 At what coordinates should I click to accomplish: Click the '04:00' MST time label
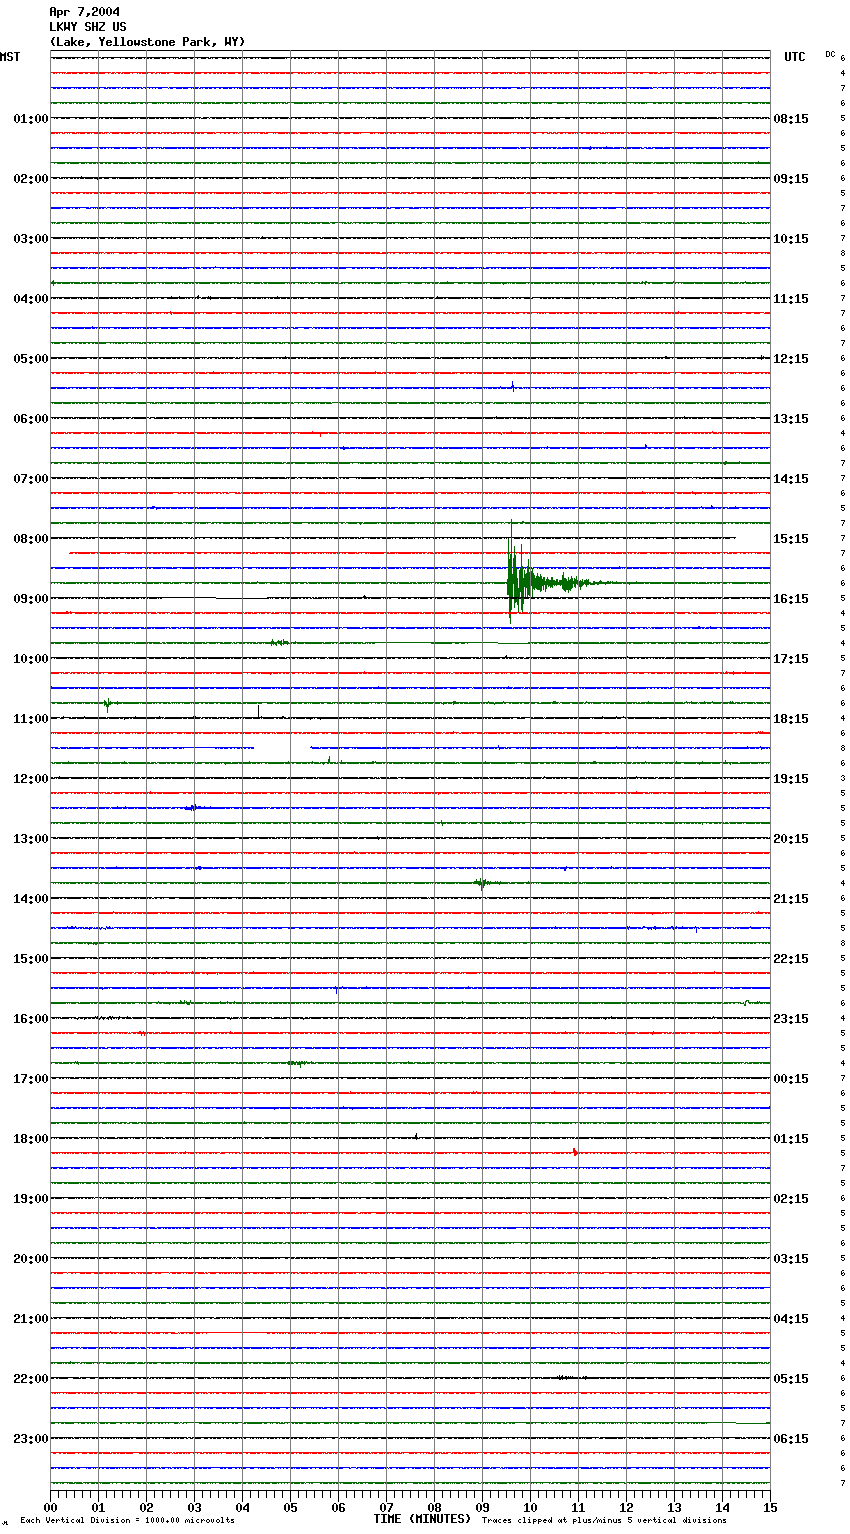pyautogui.click(x=31, y=299)
